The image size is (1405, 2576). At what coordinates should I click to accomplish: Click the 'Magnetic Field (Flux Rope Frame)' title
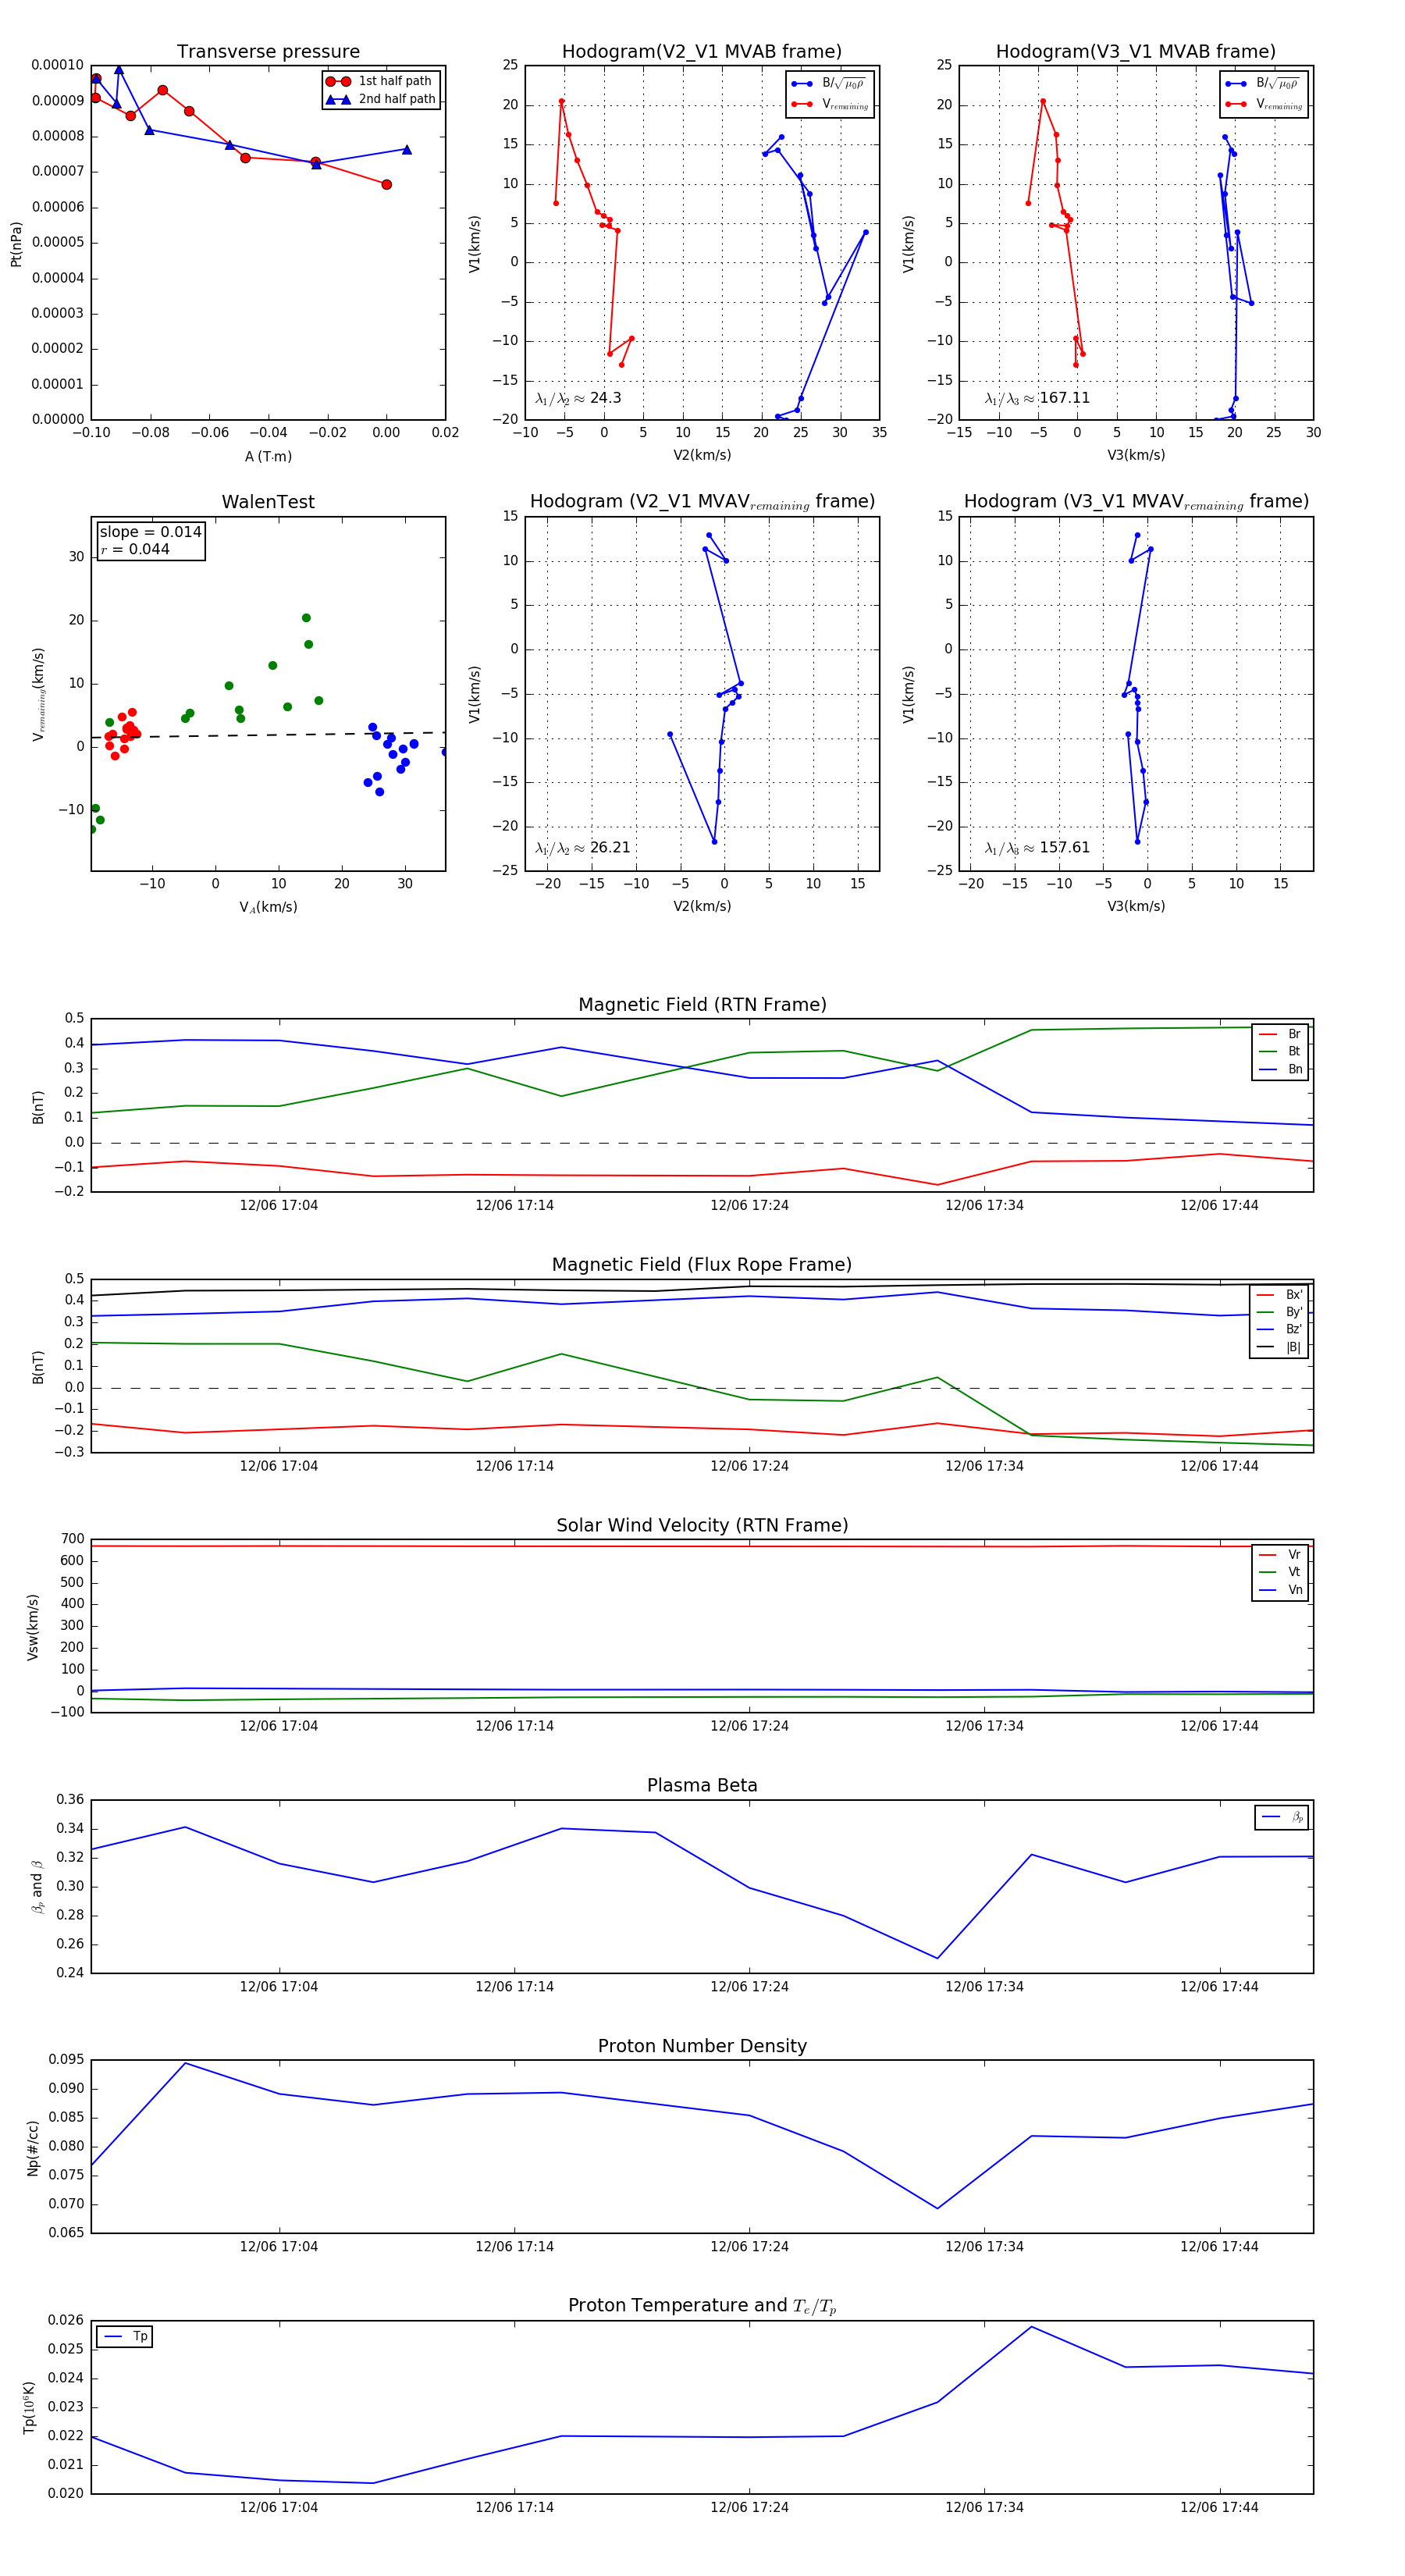pyautogui.click(x=702, y=1265)
